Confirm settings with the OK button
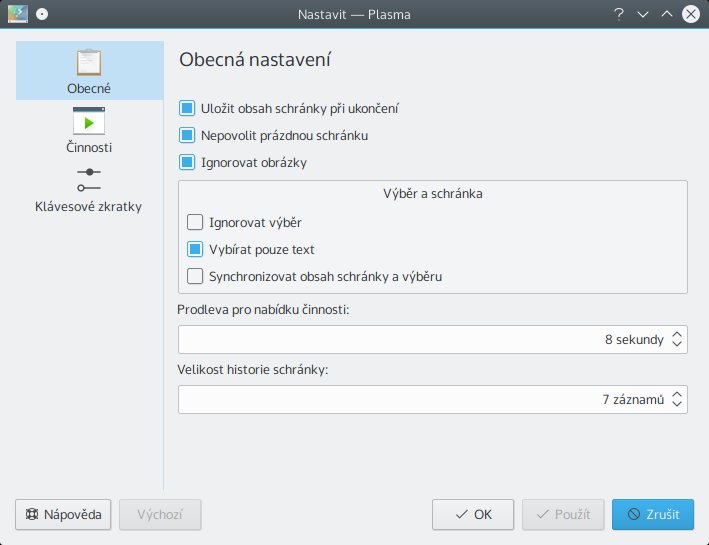The image size is (709, 545). pyautogui.click(x=473, y=515)
